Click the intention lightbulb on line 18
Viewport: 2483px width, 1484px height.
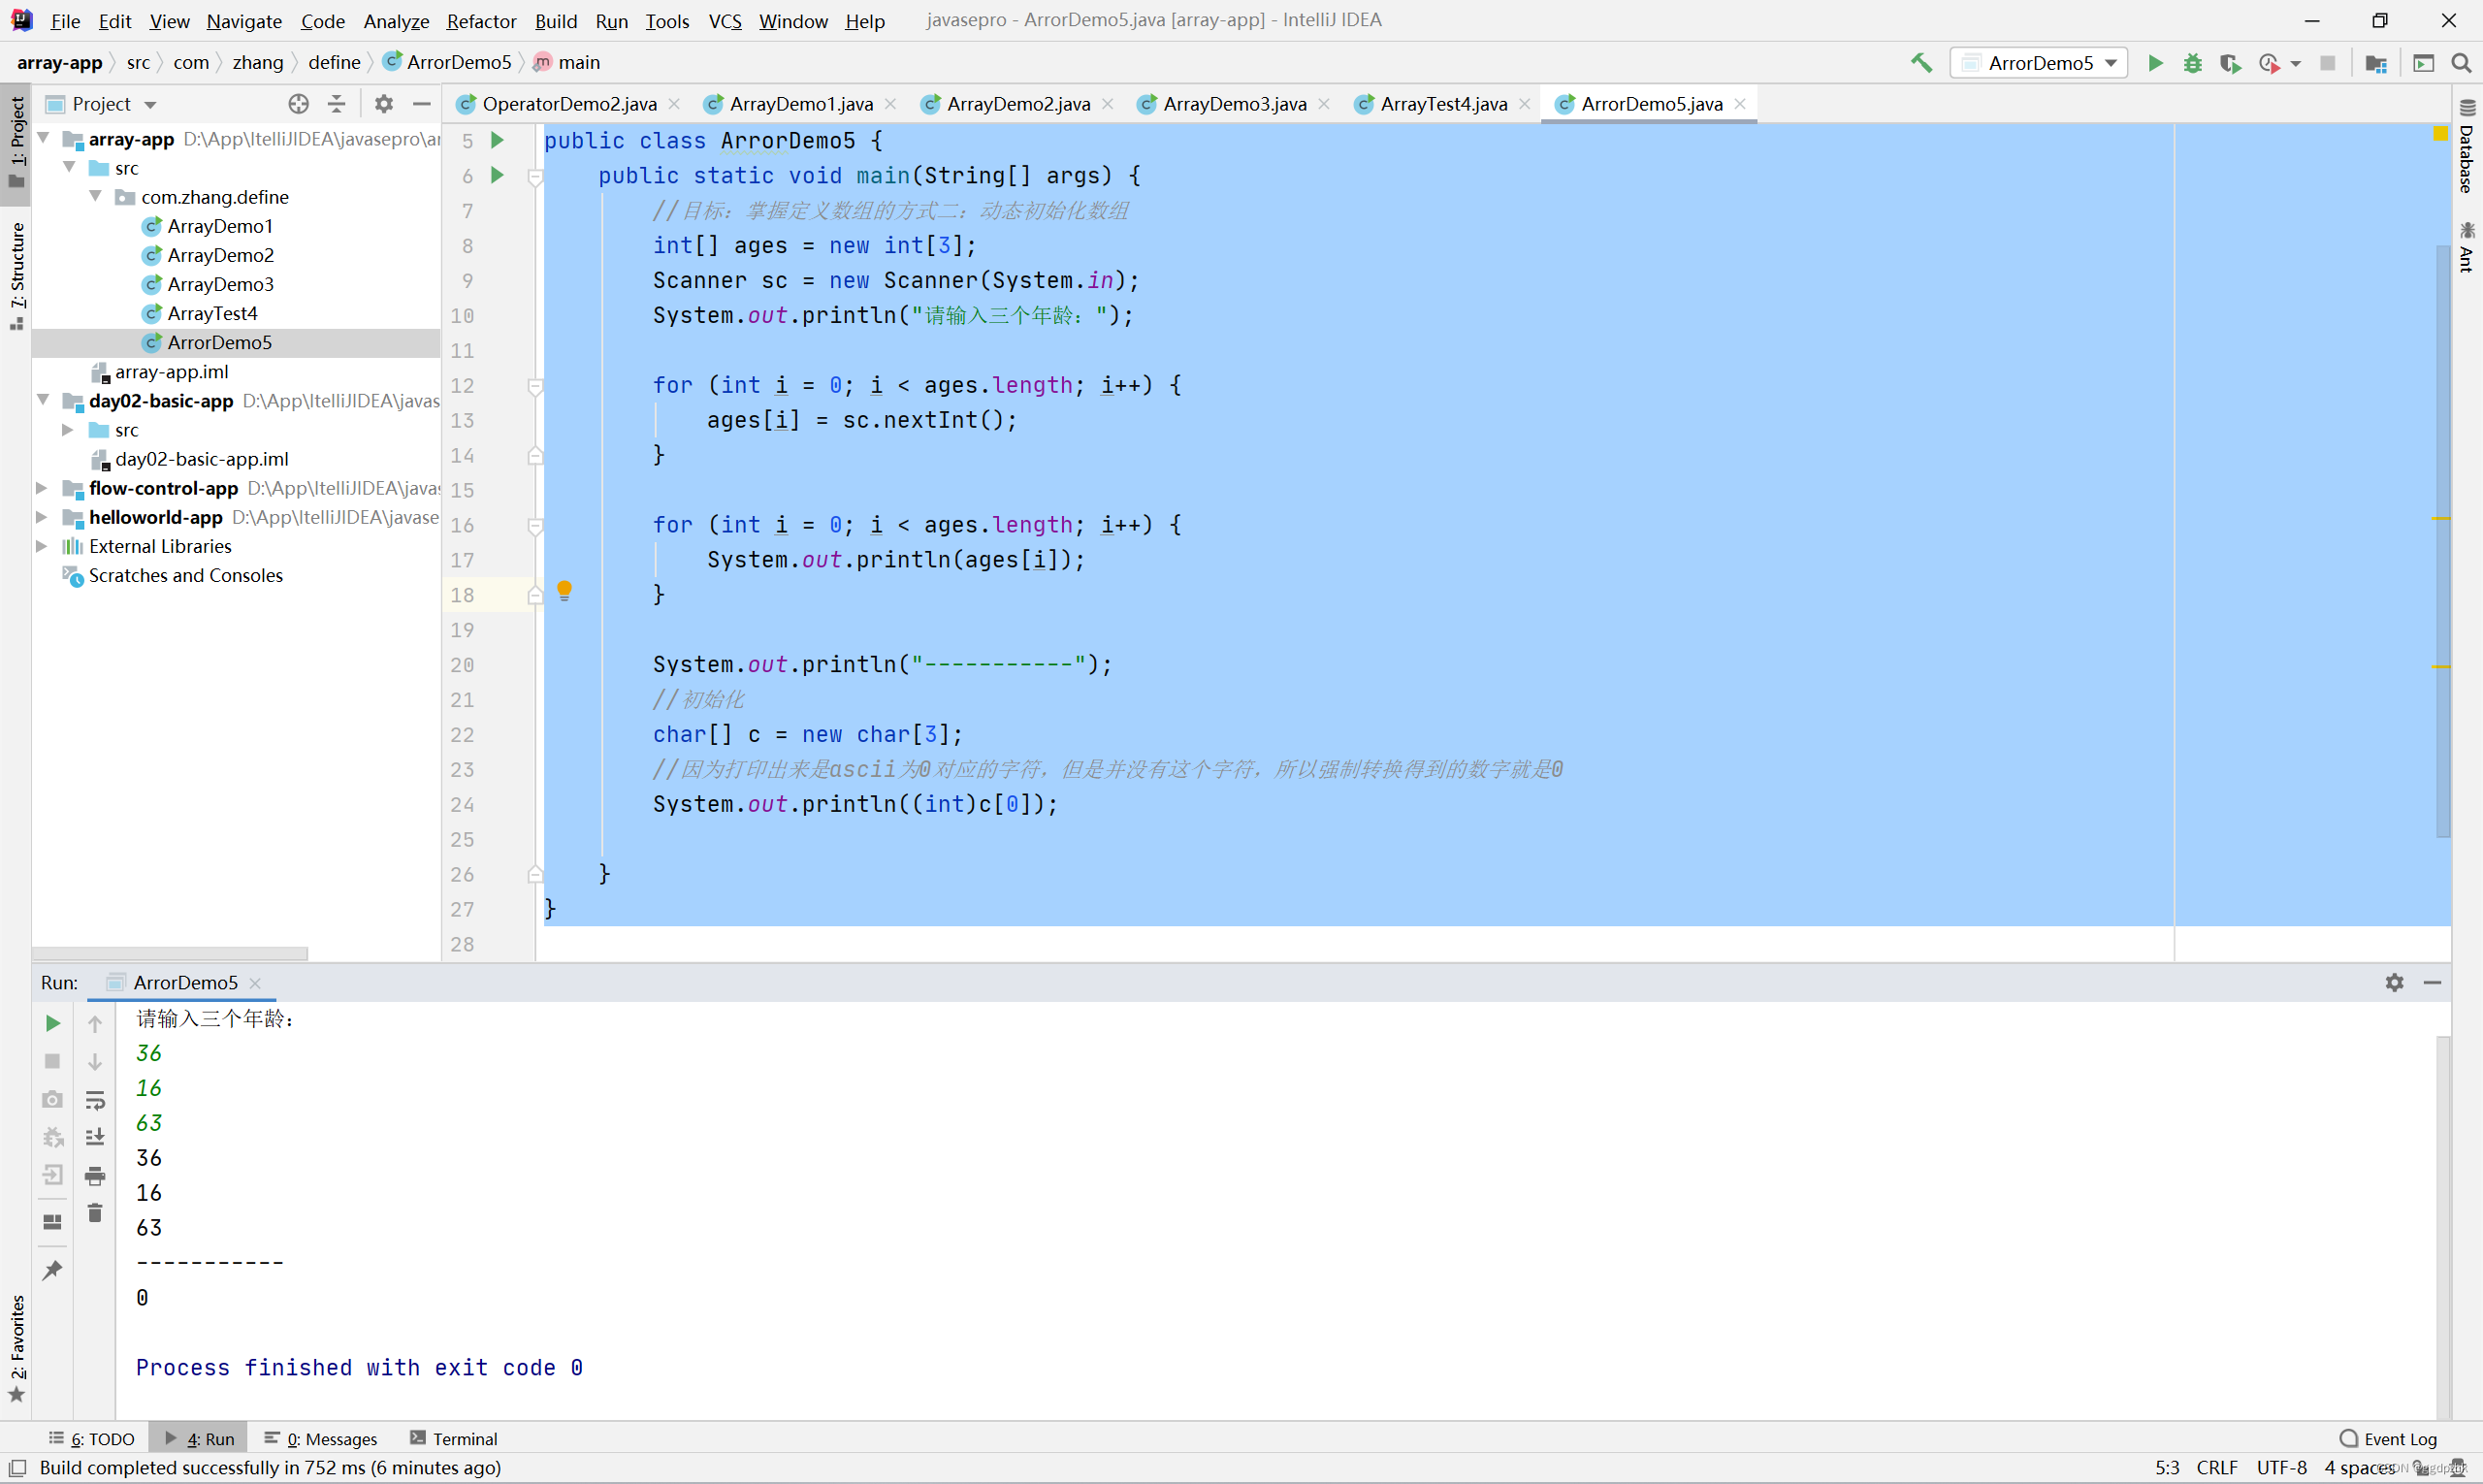564,591
